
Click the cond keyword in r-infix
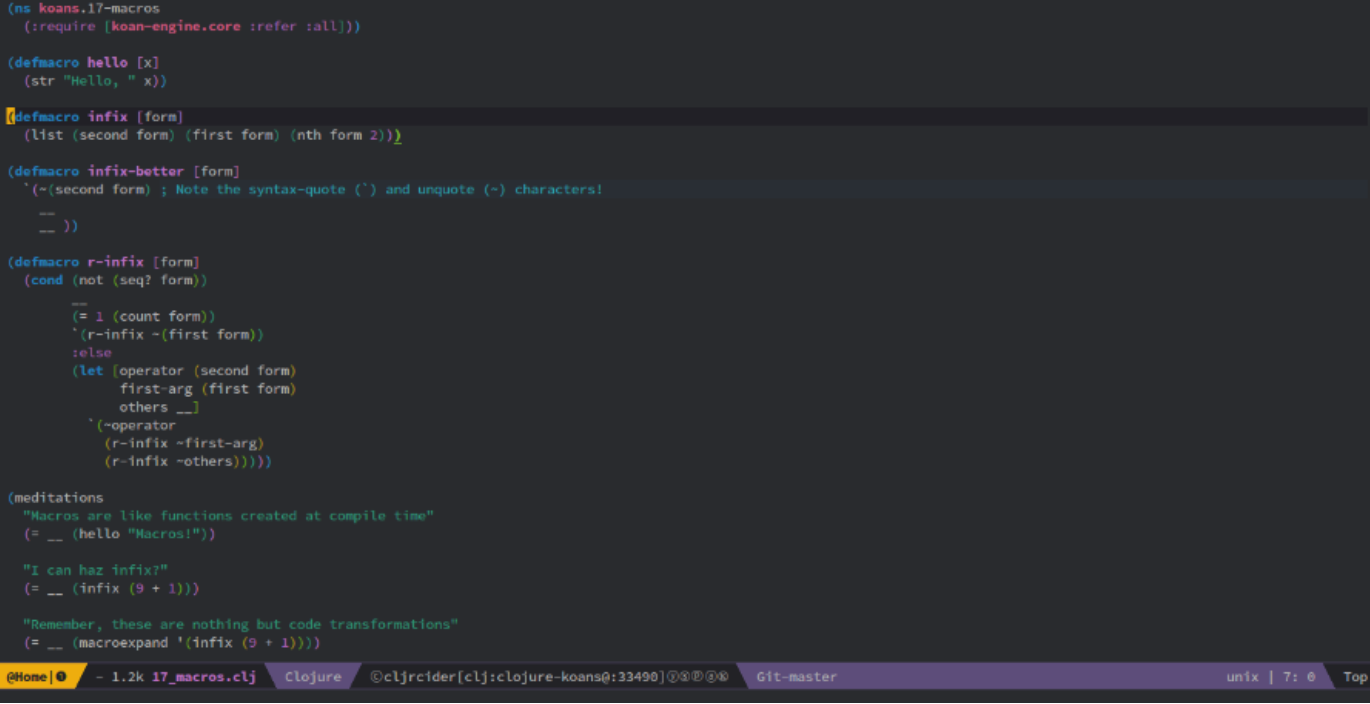[47, 280]
